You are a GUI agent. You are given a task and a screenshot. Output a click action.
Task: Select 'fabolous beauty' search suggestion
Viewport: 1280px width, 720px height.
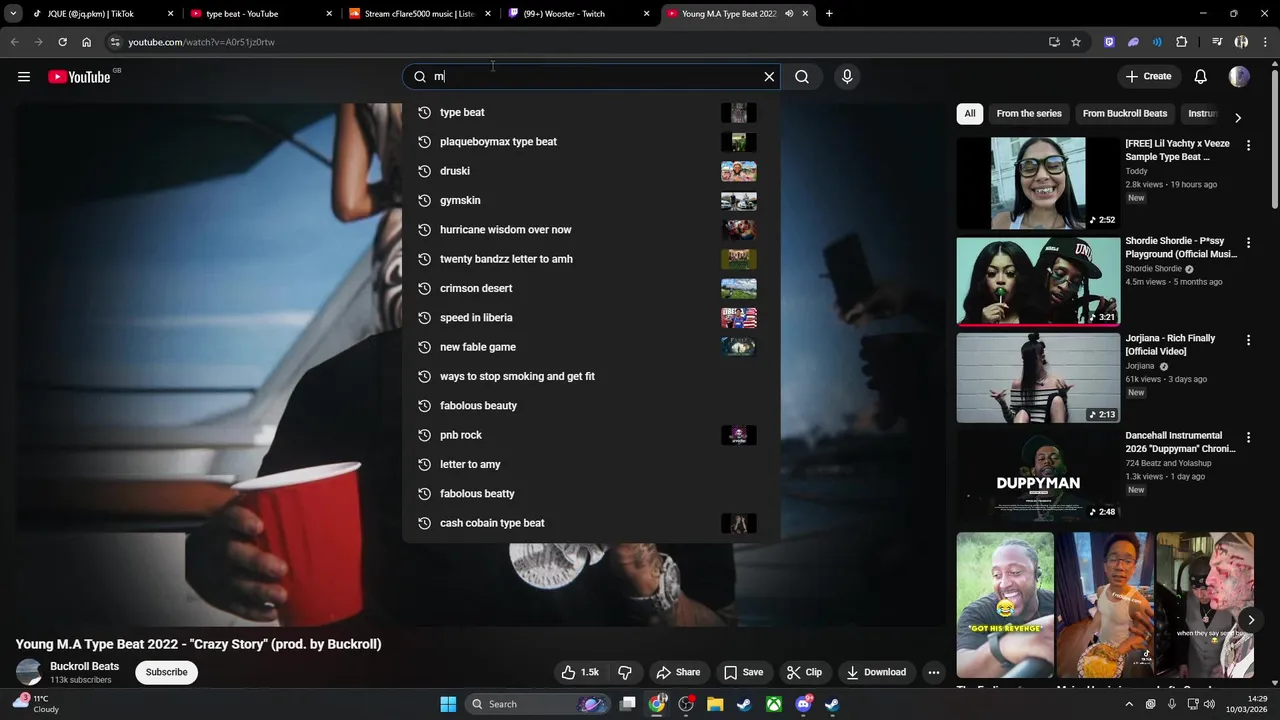(591, 406)
